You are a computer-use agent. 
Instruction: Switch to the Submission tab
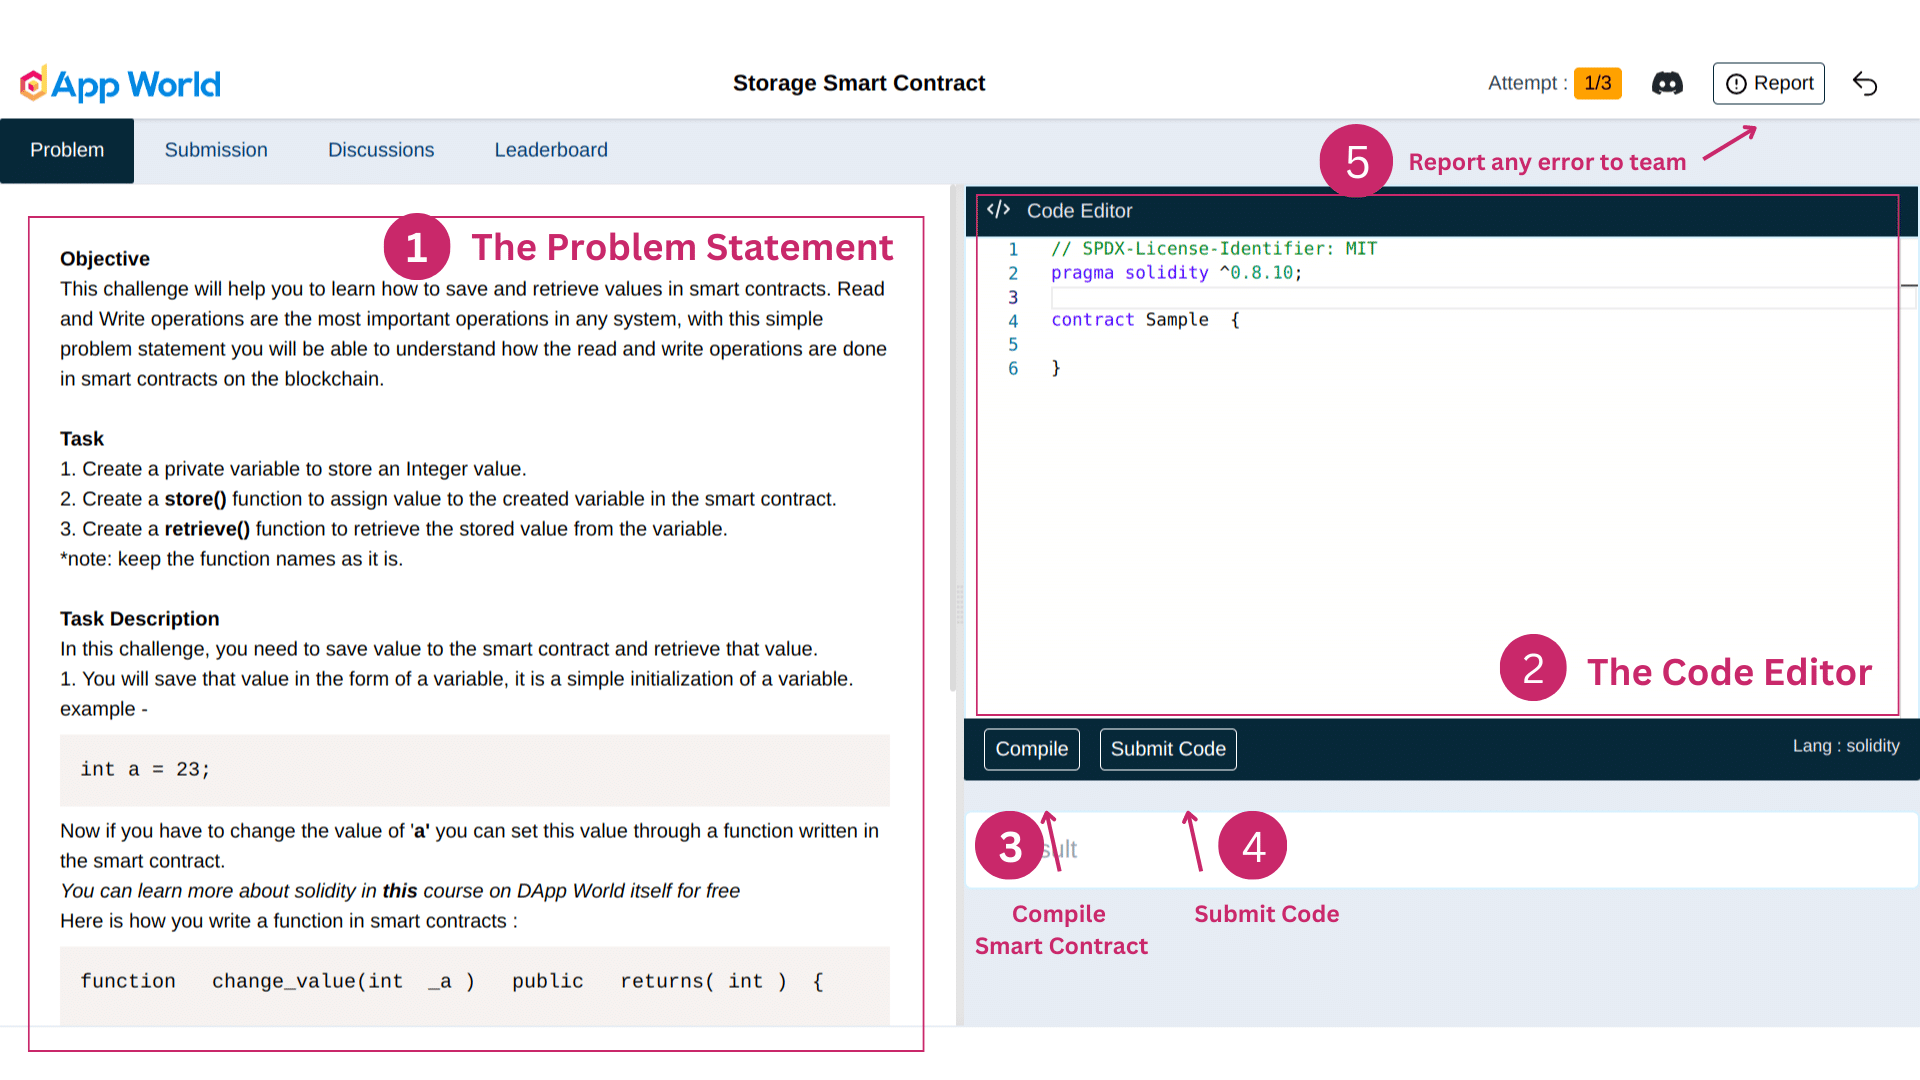point(216,150)
